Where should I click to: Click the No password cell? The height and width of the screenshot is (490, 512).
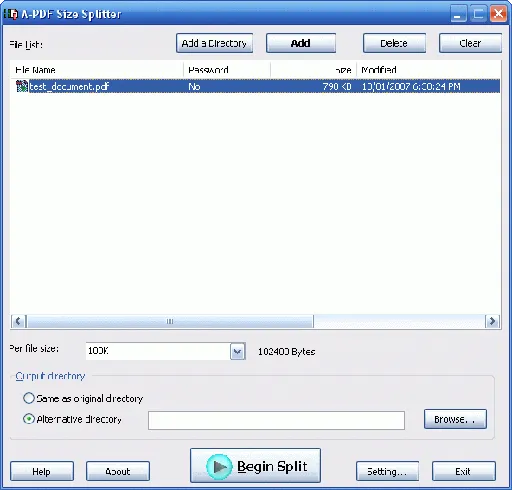click(194, 86)
